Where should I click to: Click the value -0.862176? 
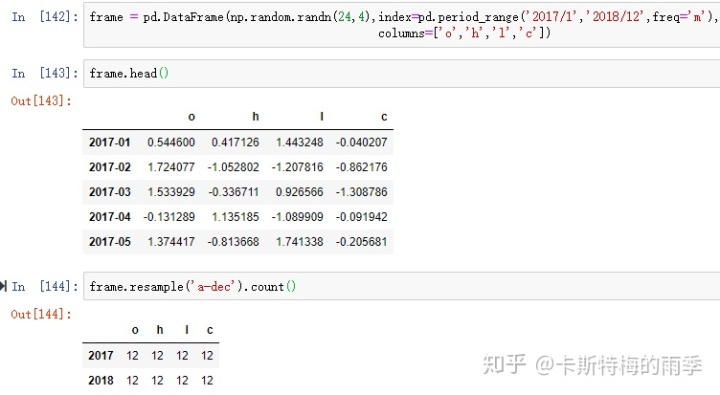click(361, 167)
